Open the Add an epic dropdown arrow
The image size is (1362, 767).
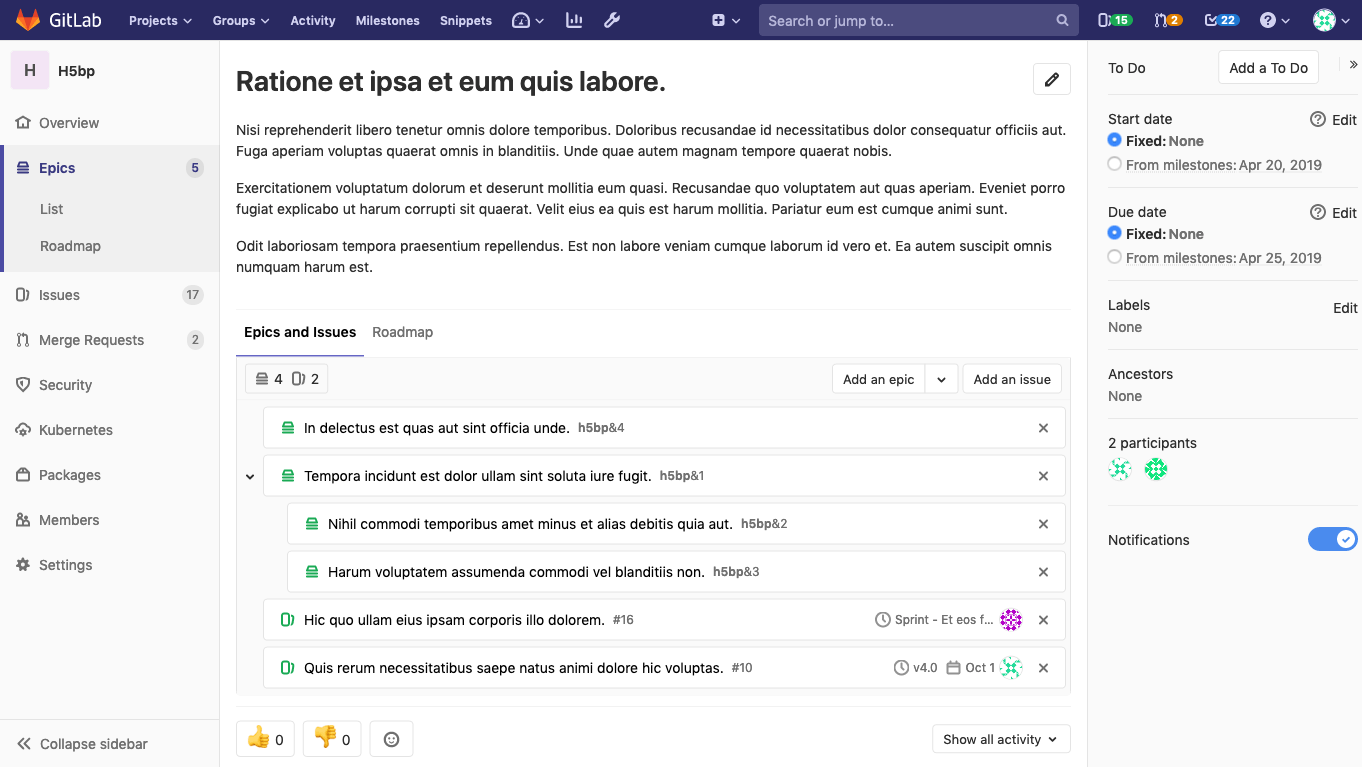941,379
